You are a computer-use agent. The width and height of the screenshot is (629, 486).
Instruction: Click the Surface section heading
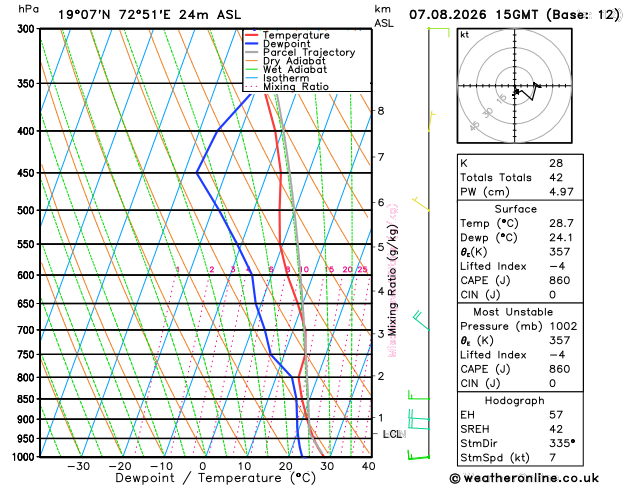(x=515, y=209)
